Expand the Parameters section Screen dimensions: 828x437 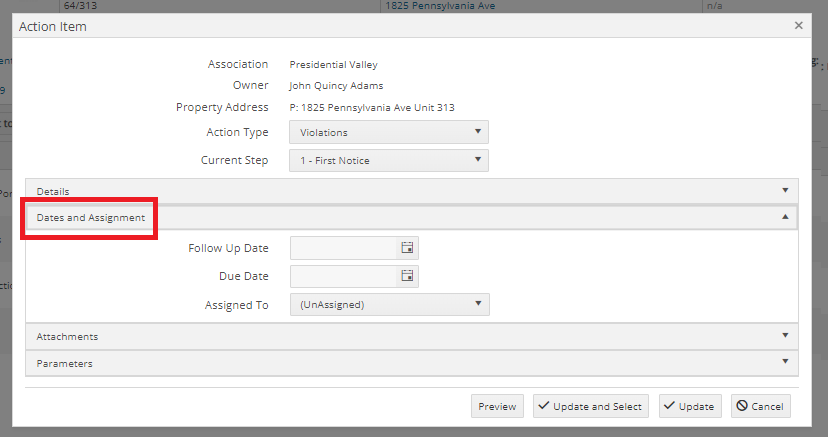click(x=412, y=363)
